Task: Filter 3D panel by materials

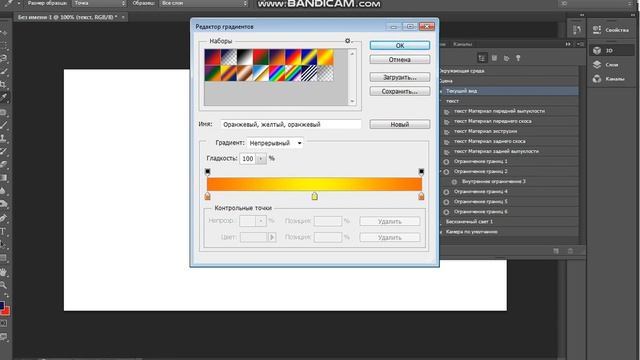Action: (x=507, y=58)
